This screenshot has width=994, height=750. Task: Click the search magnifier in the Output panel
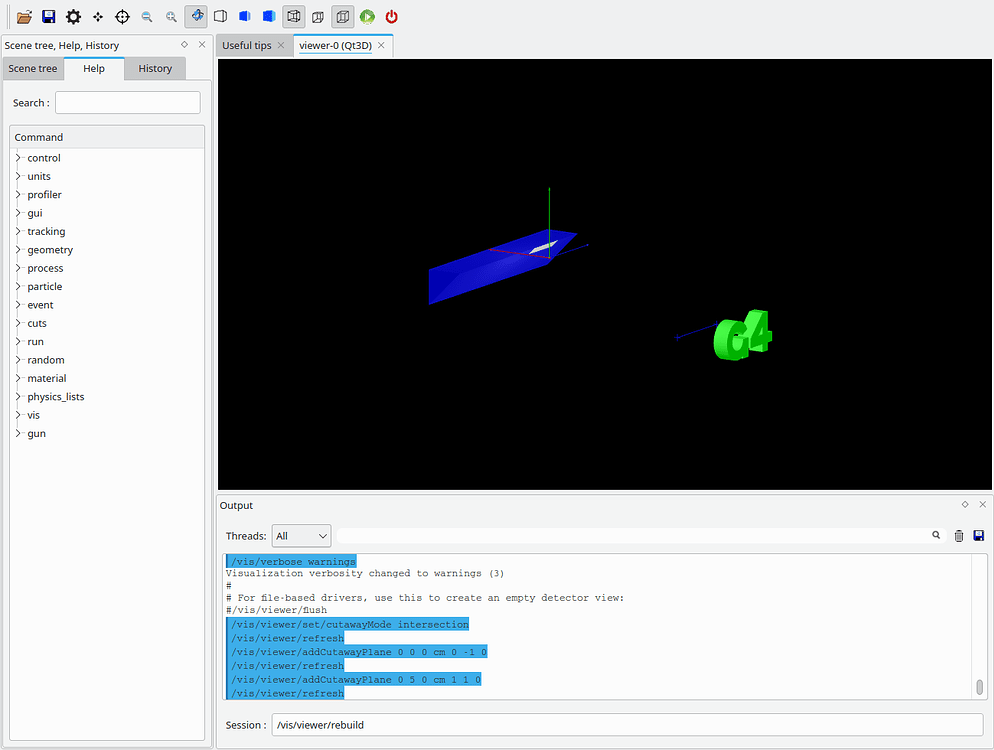936,535
